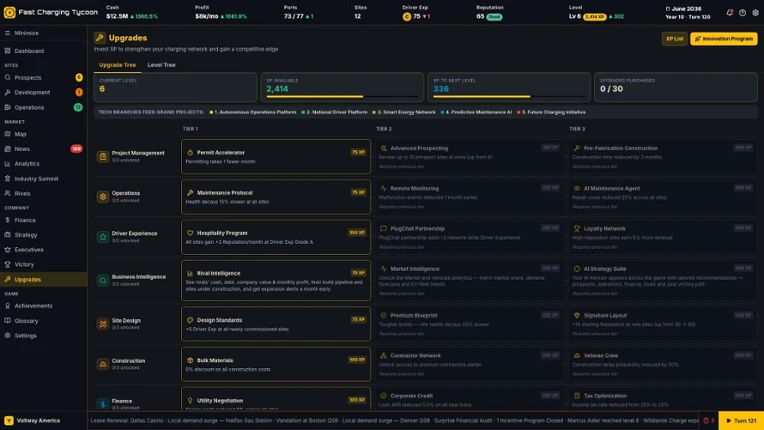Open Strategy page
The width and height of the screenshot is (764, 430).
click(43, 235)
